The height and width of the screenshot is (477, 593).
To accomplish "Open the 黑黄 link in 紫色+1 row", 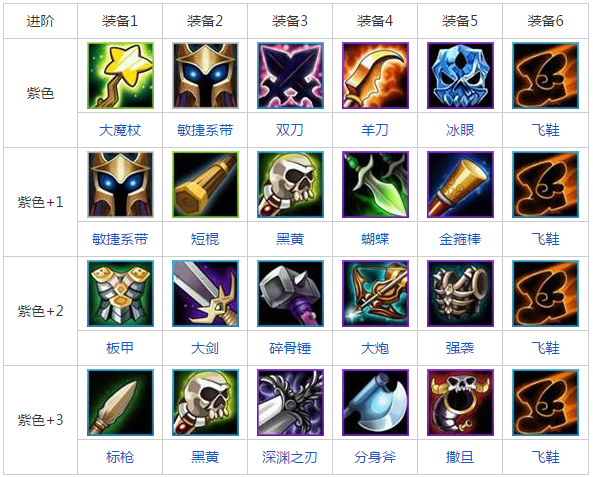I will 290,239.
